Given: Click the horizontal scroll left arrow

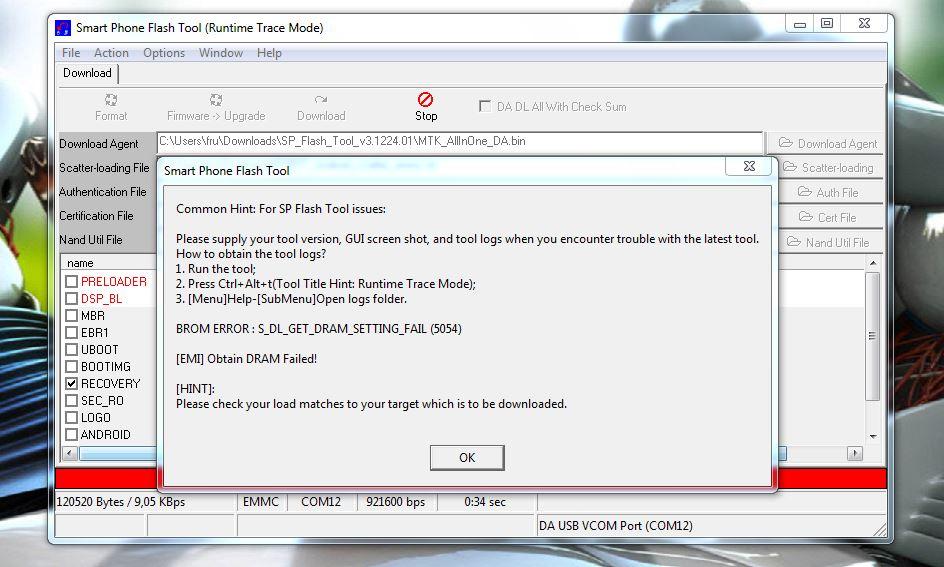Looking at the screenshot, I should 70,453.
